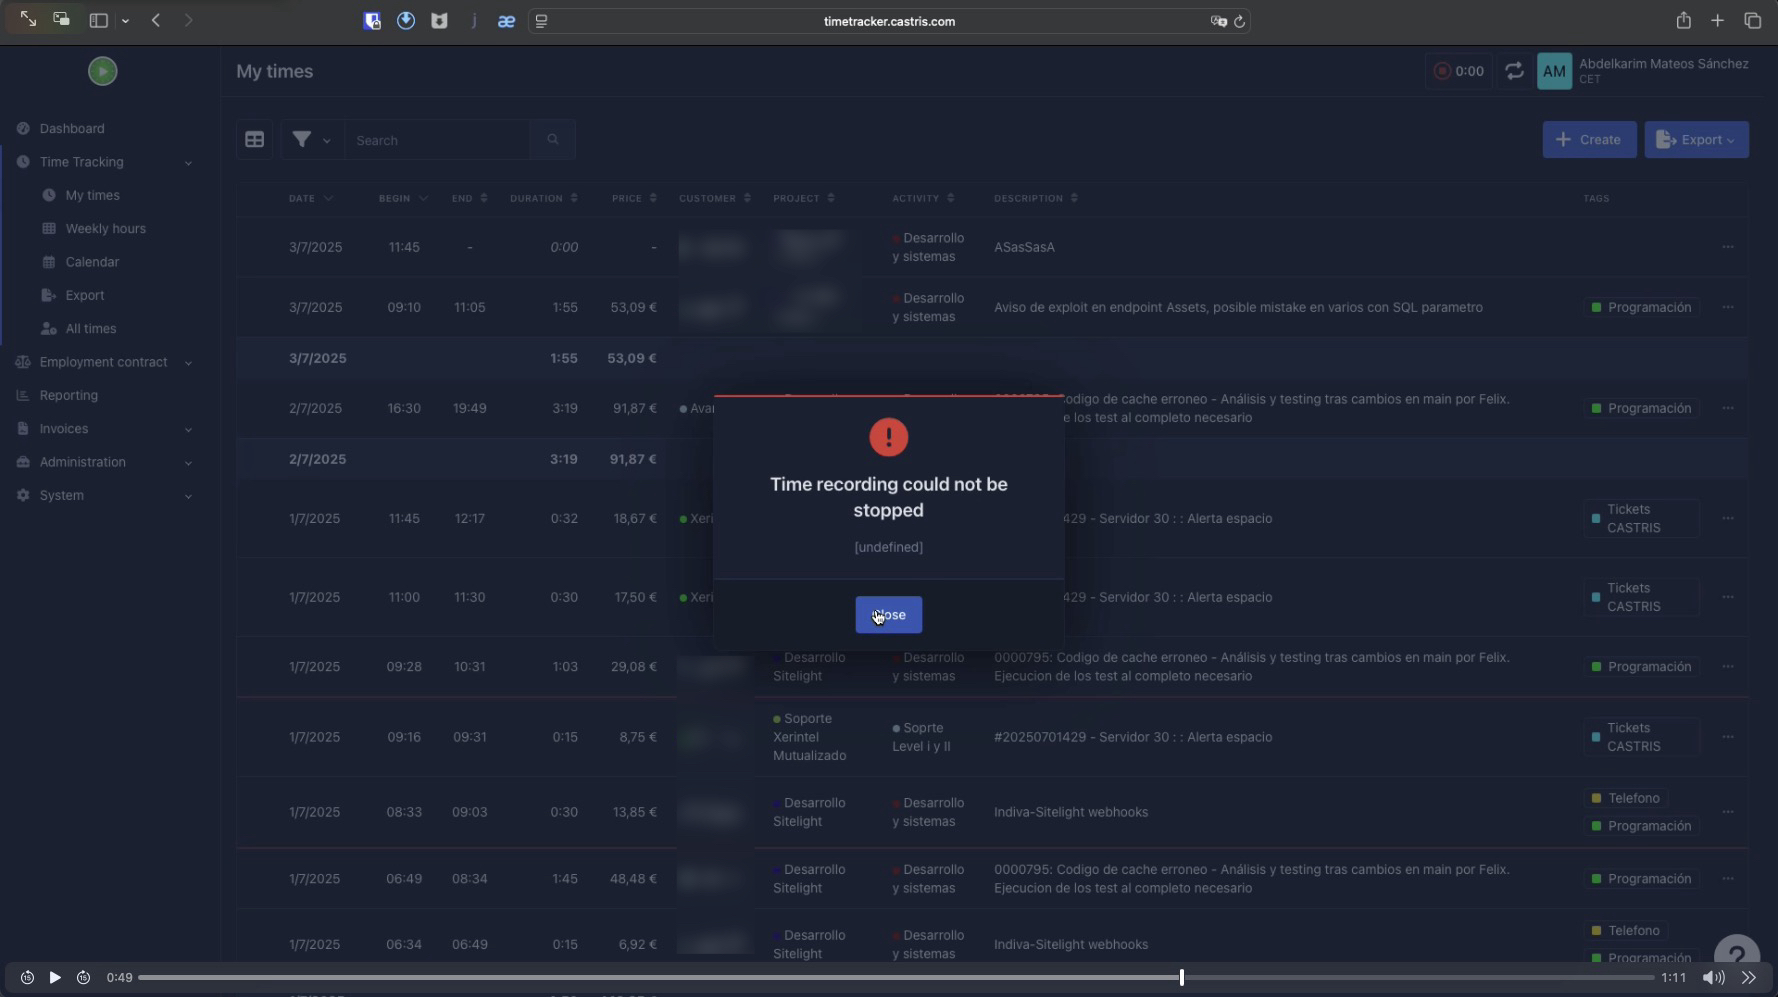The image size is (1778, 997).
Task: Click the AM user avatar
Action: pyautogui.click(x=1554, y=71)
